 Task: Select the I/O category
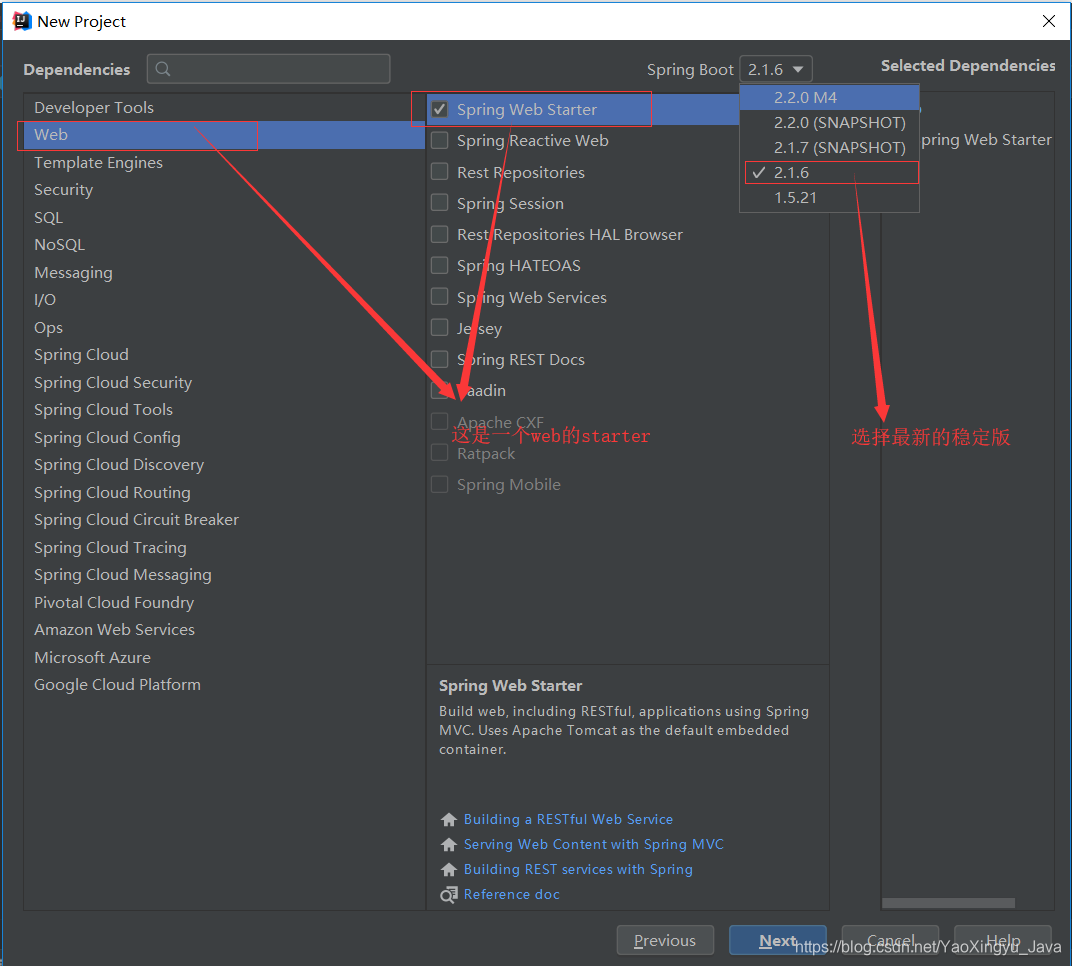pos(224,299)
